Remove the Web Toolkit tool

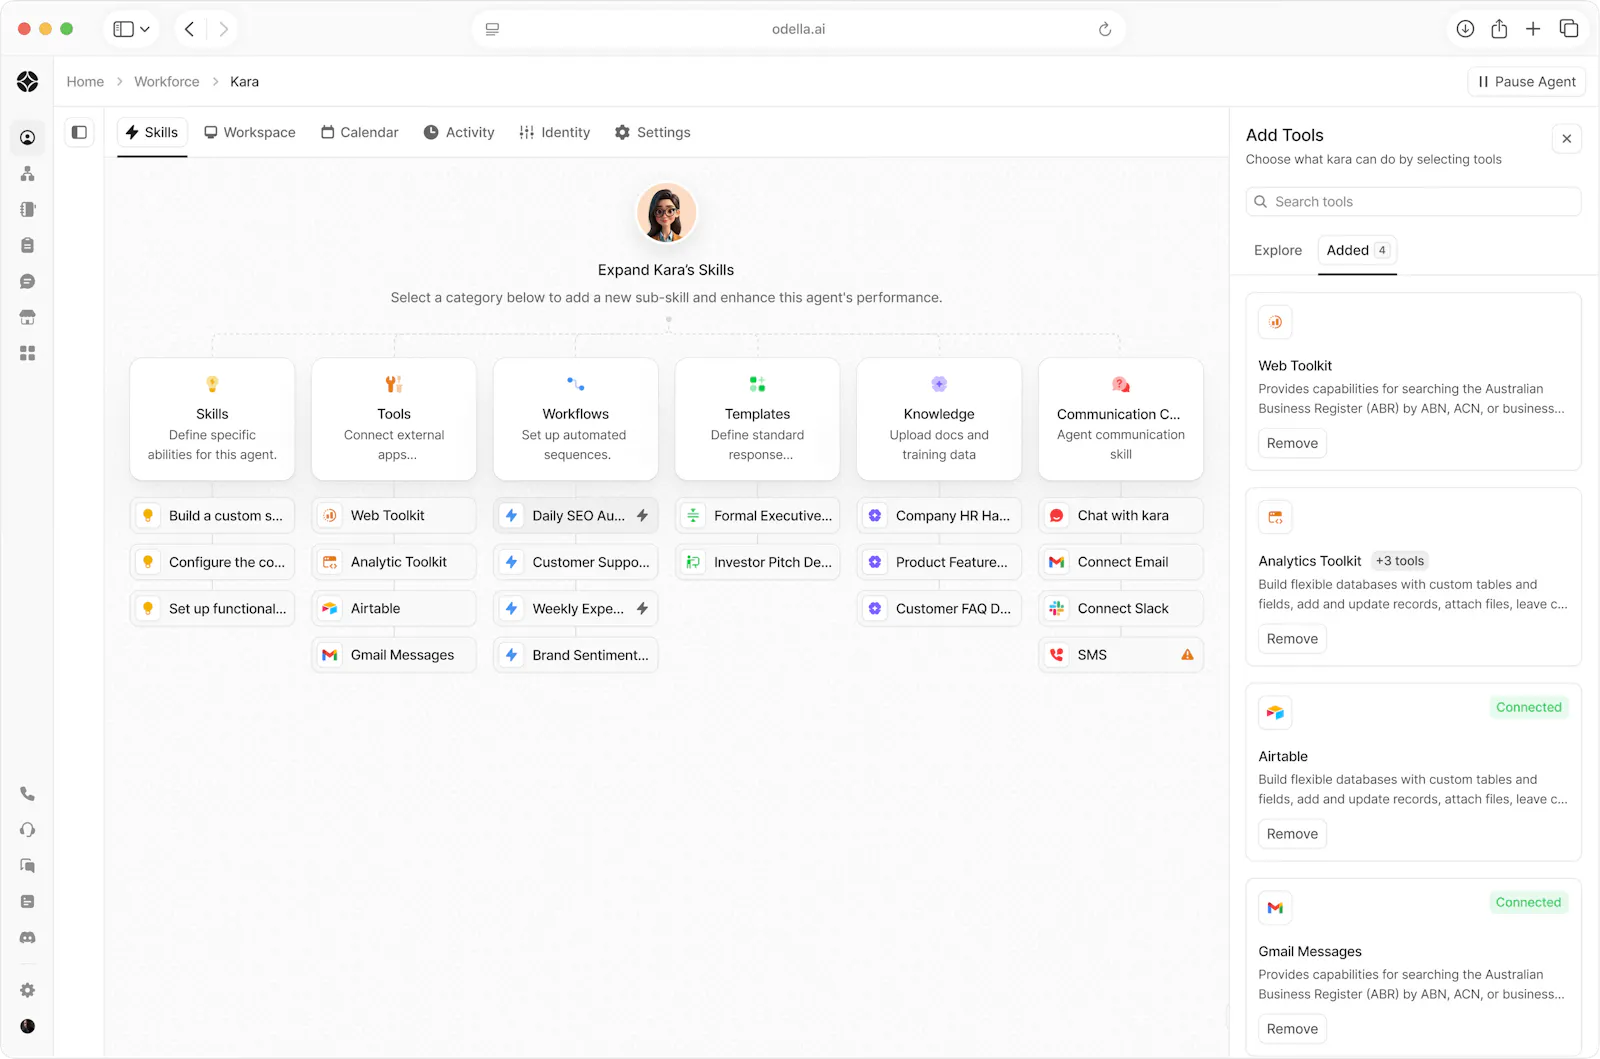[x=1292, y=443]
